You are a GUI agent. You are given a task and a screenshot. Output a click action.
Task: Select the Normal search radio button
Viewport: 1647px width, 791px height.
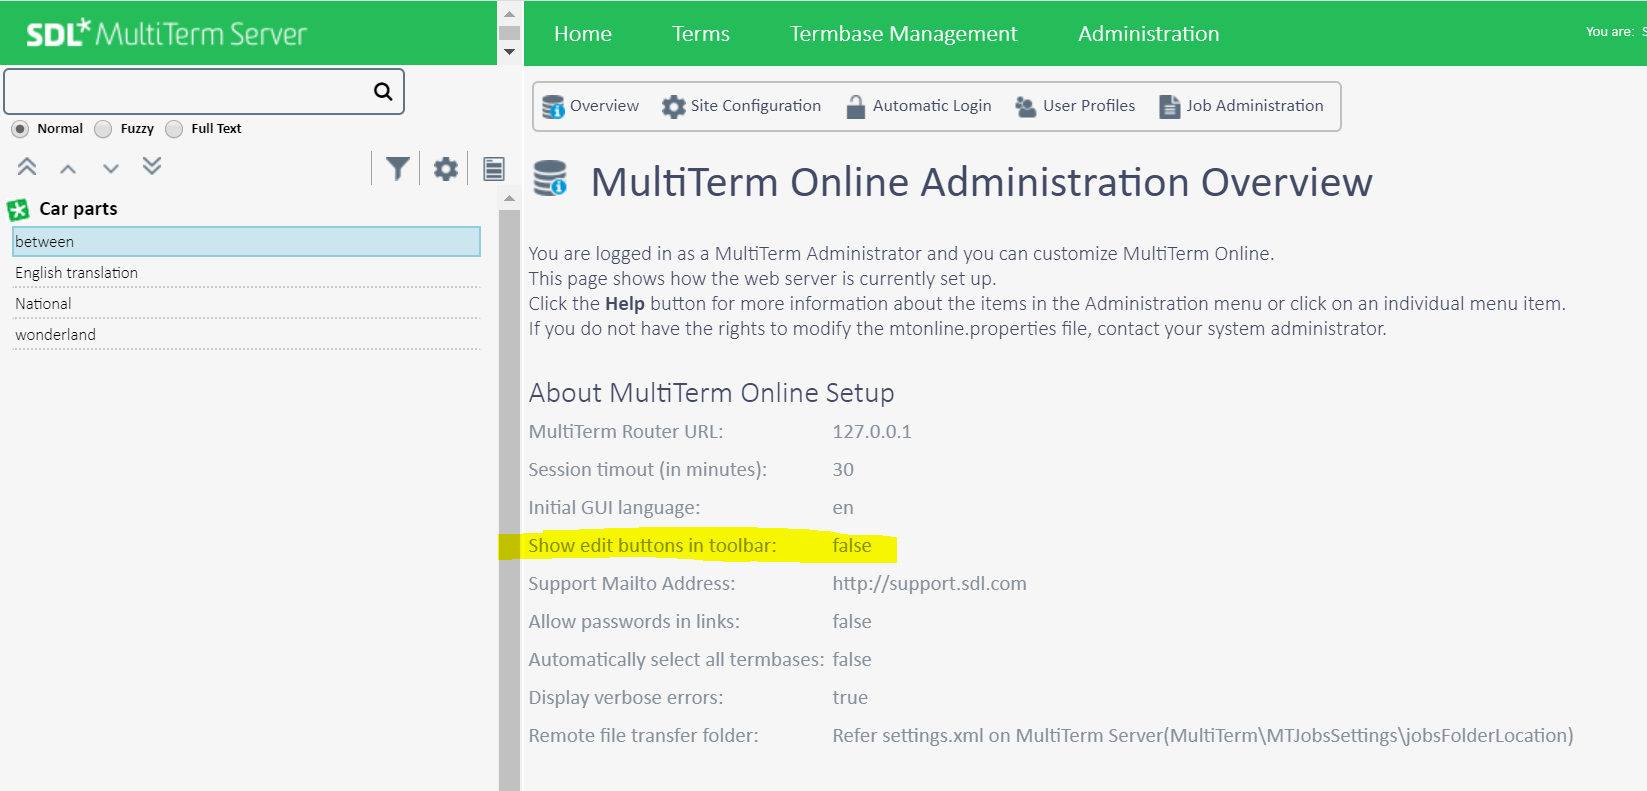[20, 129]
